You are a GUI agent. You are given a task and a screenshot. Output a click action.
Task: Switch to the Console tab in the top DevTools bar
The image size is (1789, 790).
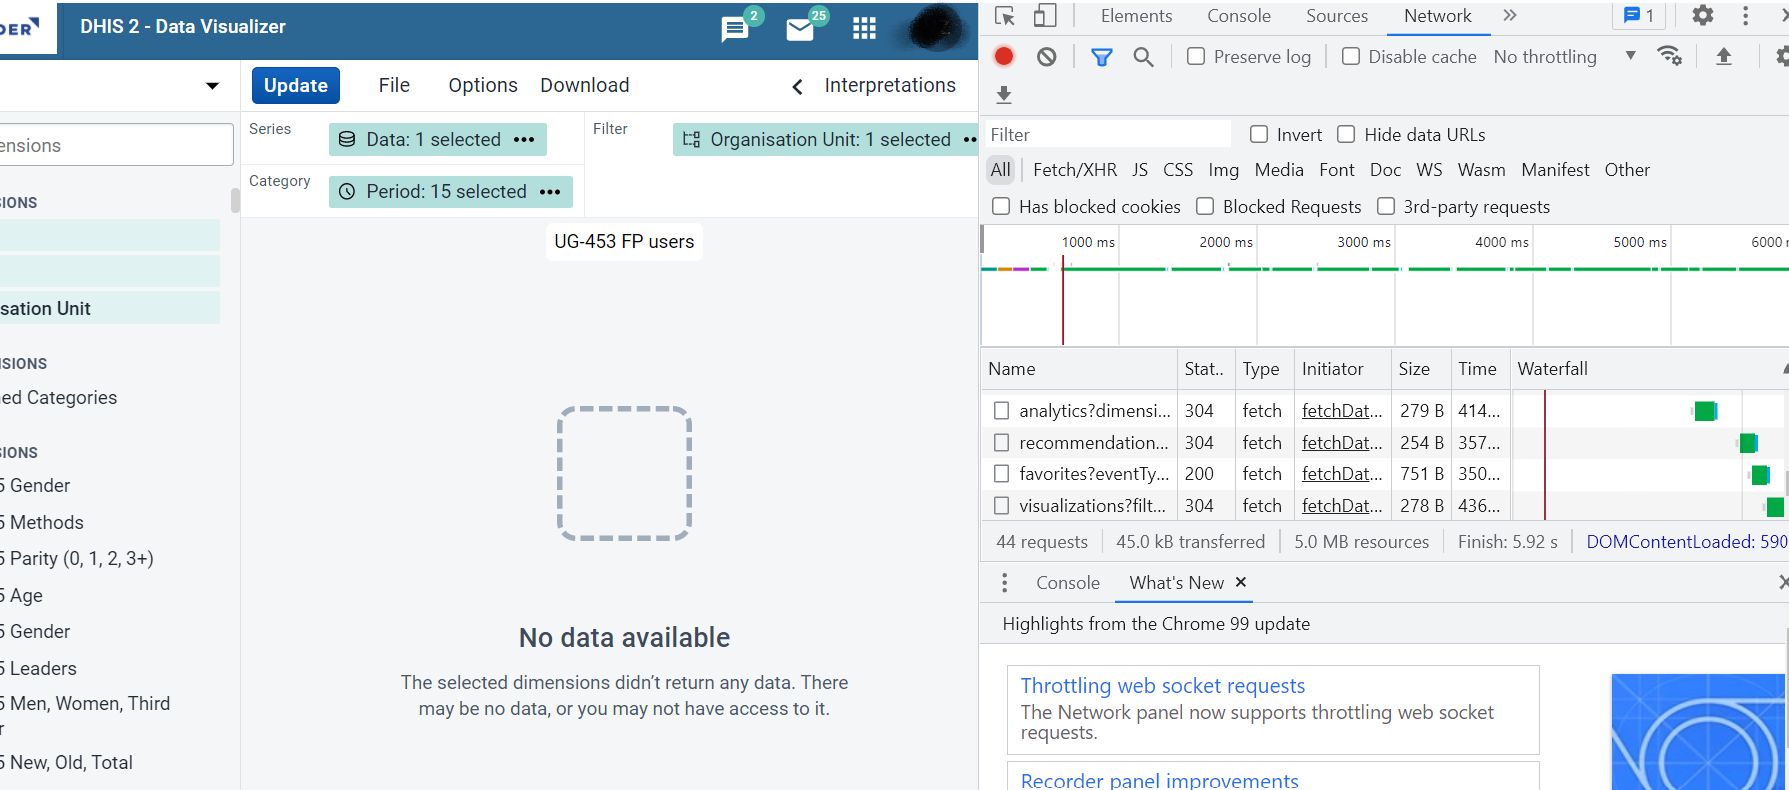1239,16
